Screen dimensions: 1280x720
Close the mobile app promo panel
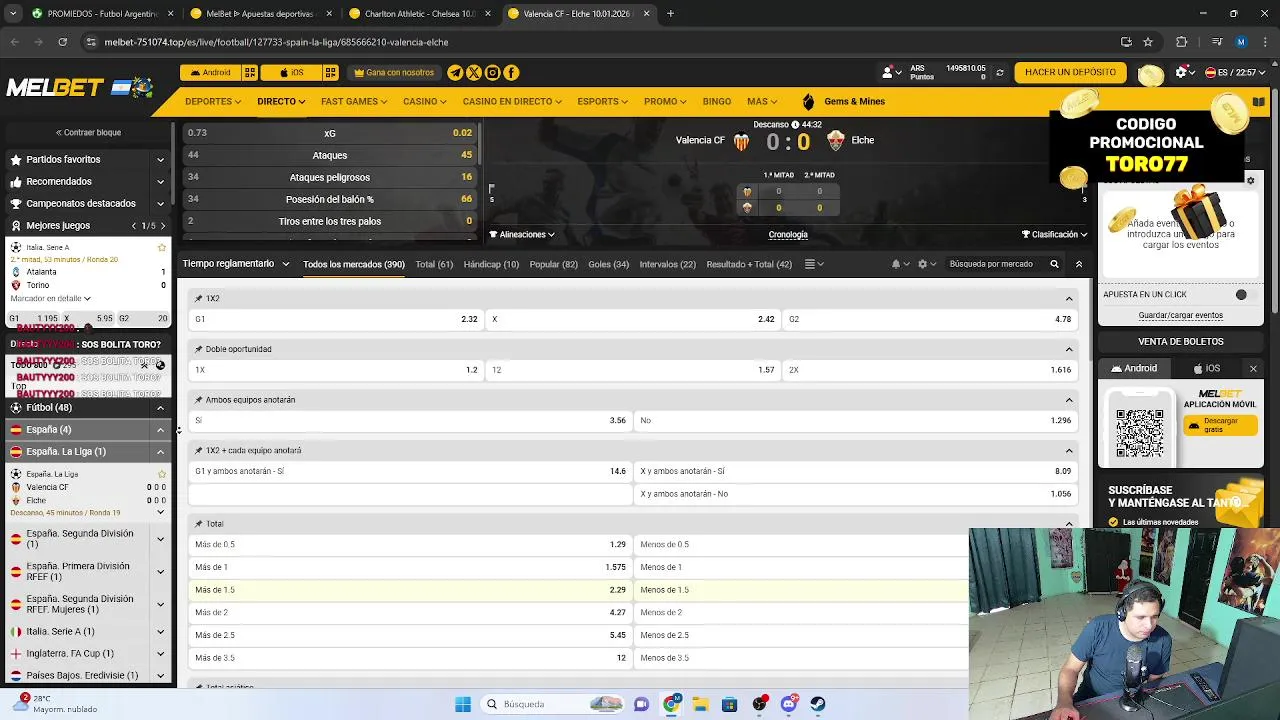(x=1253, y=368)
